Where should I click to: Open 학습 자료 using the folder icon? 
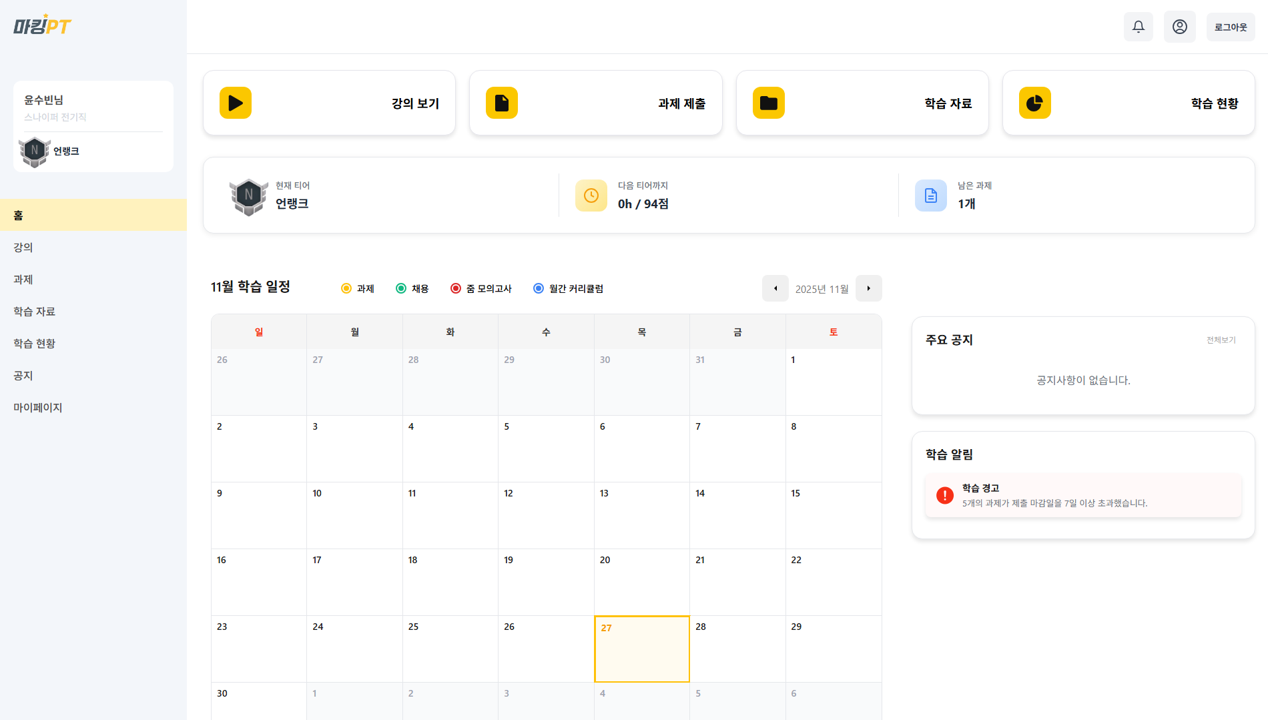pos(768,102)
